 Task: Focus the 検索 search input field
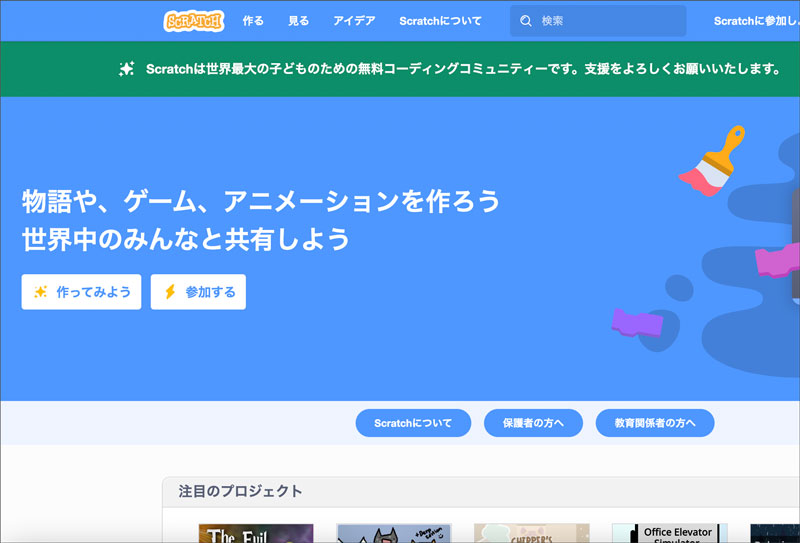pos(610,21)
